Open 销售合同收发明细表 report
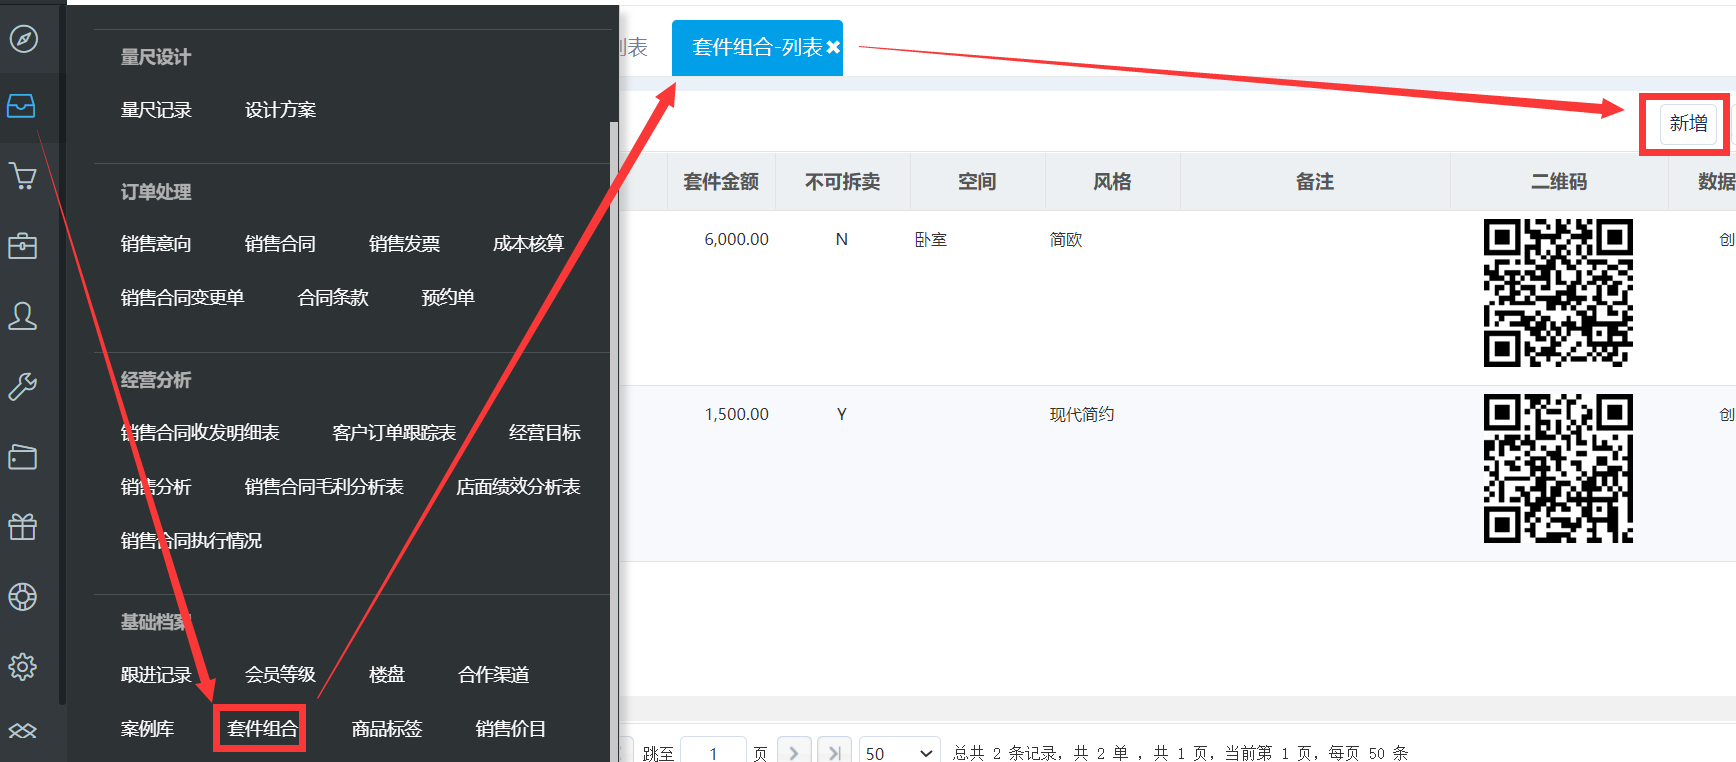The width and height of the screenshot is (1736, 762). pos(200,433)
